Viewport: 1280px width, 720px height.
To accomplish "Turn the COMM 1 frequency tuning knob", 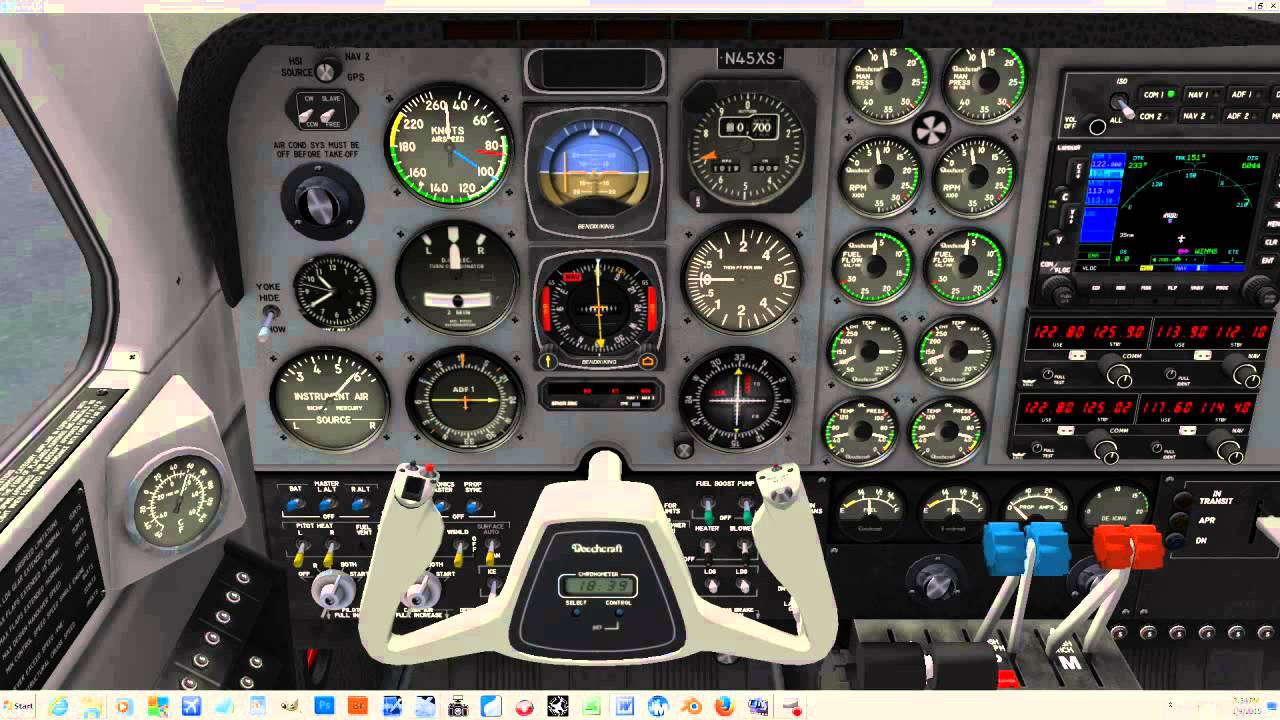I will point(1116,373).
